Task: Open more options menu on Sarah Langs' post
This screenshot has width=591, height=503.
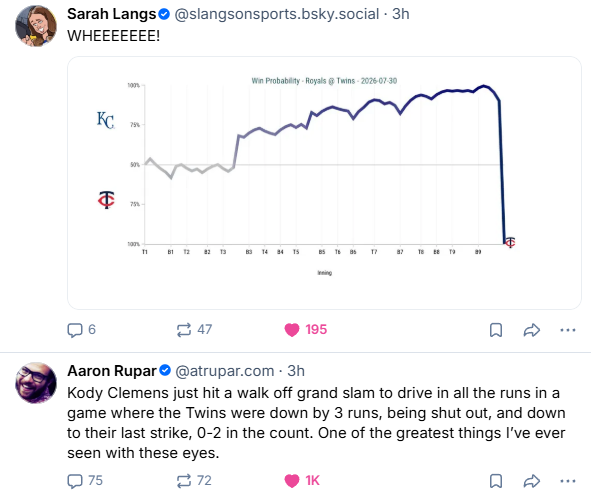Action: coord(568,330)
